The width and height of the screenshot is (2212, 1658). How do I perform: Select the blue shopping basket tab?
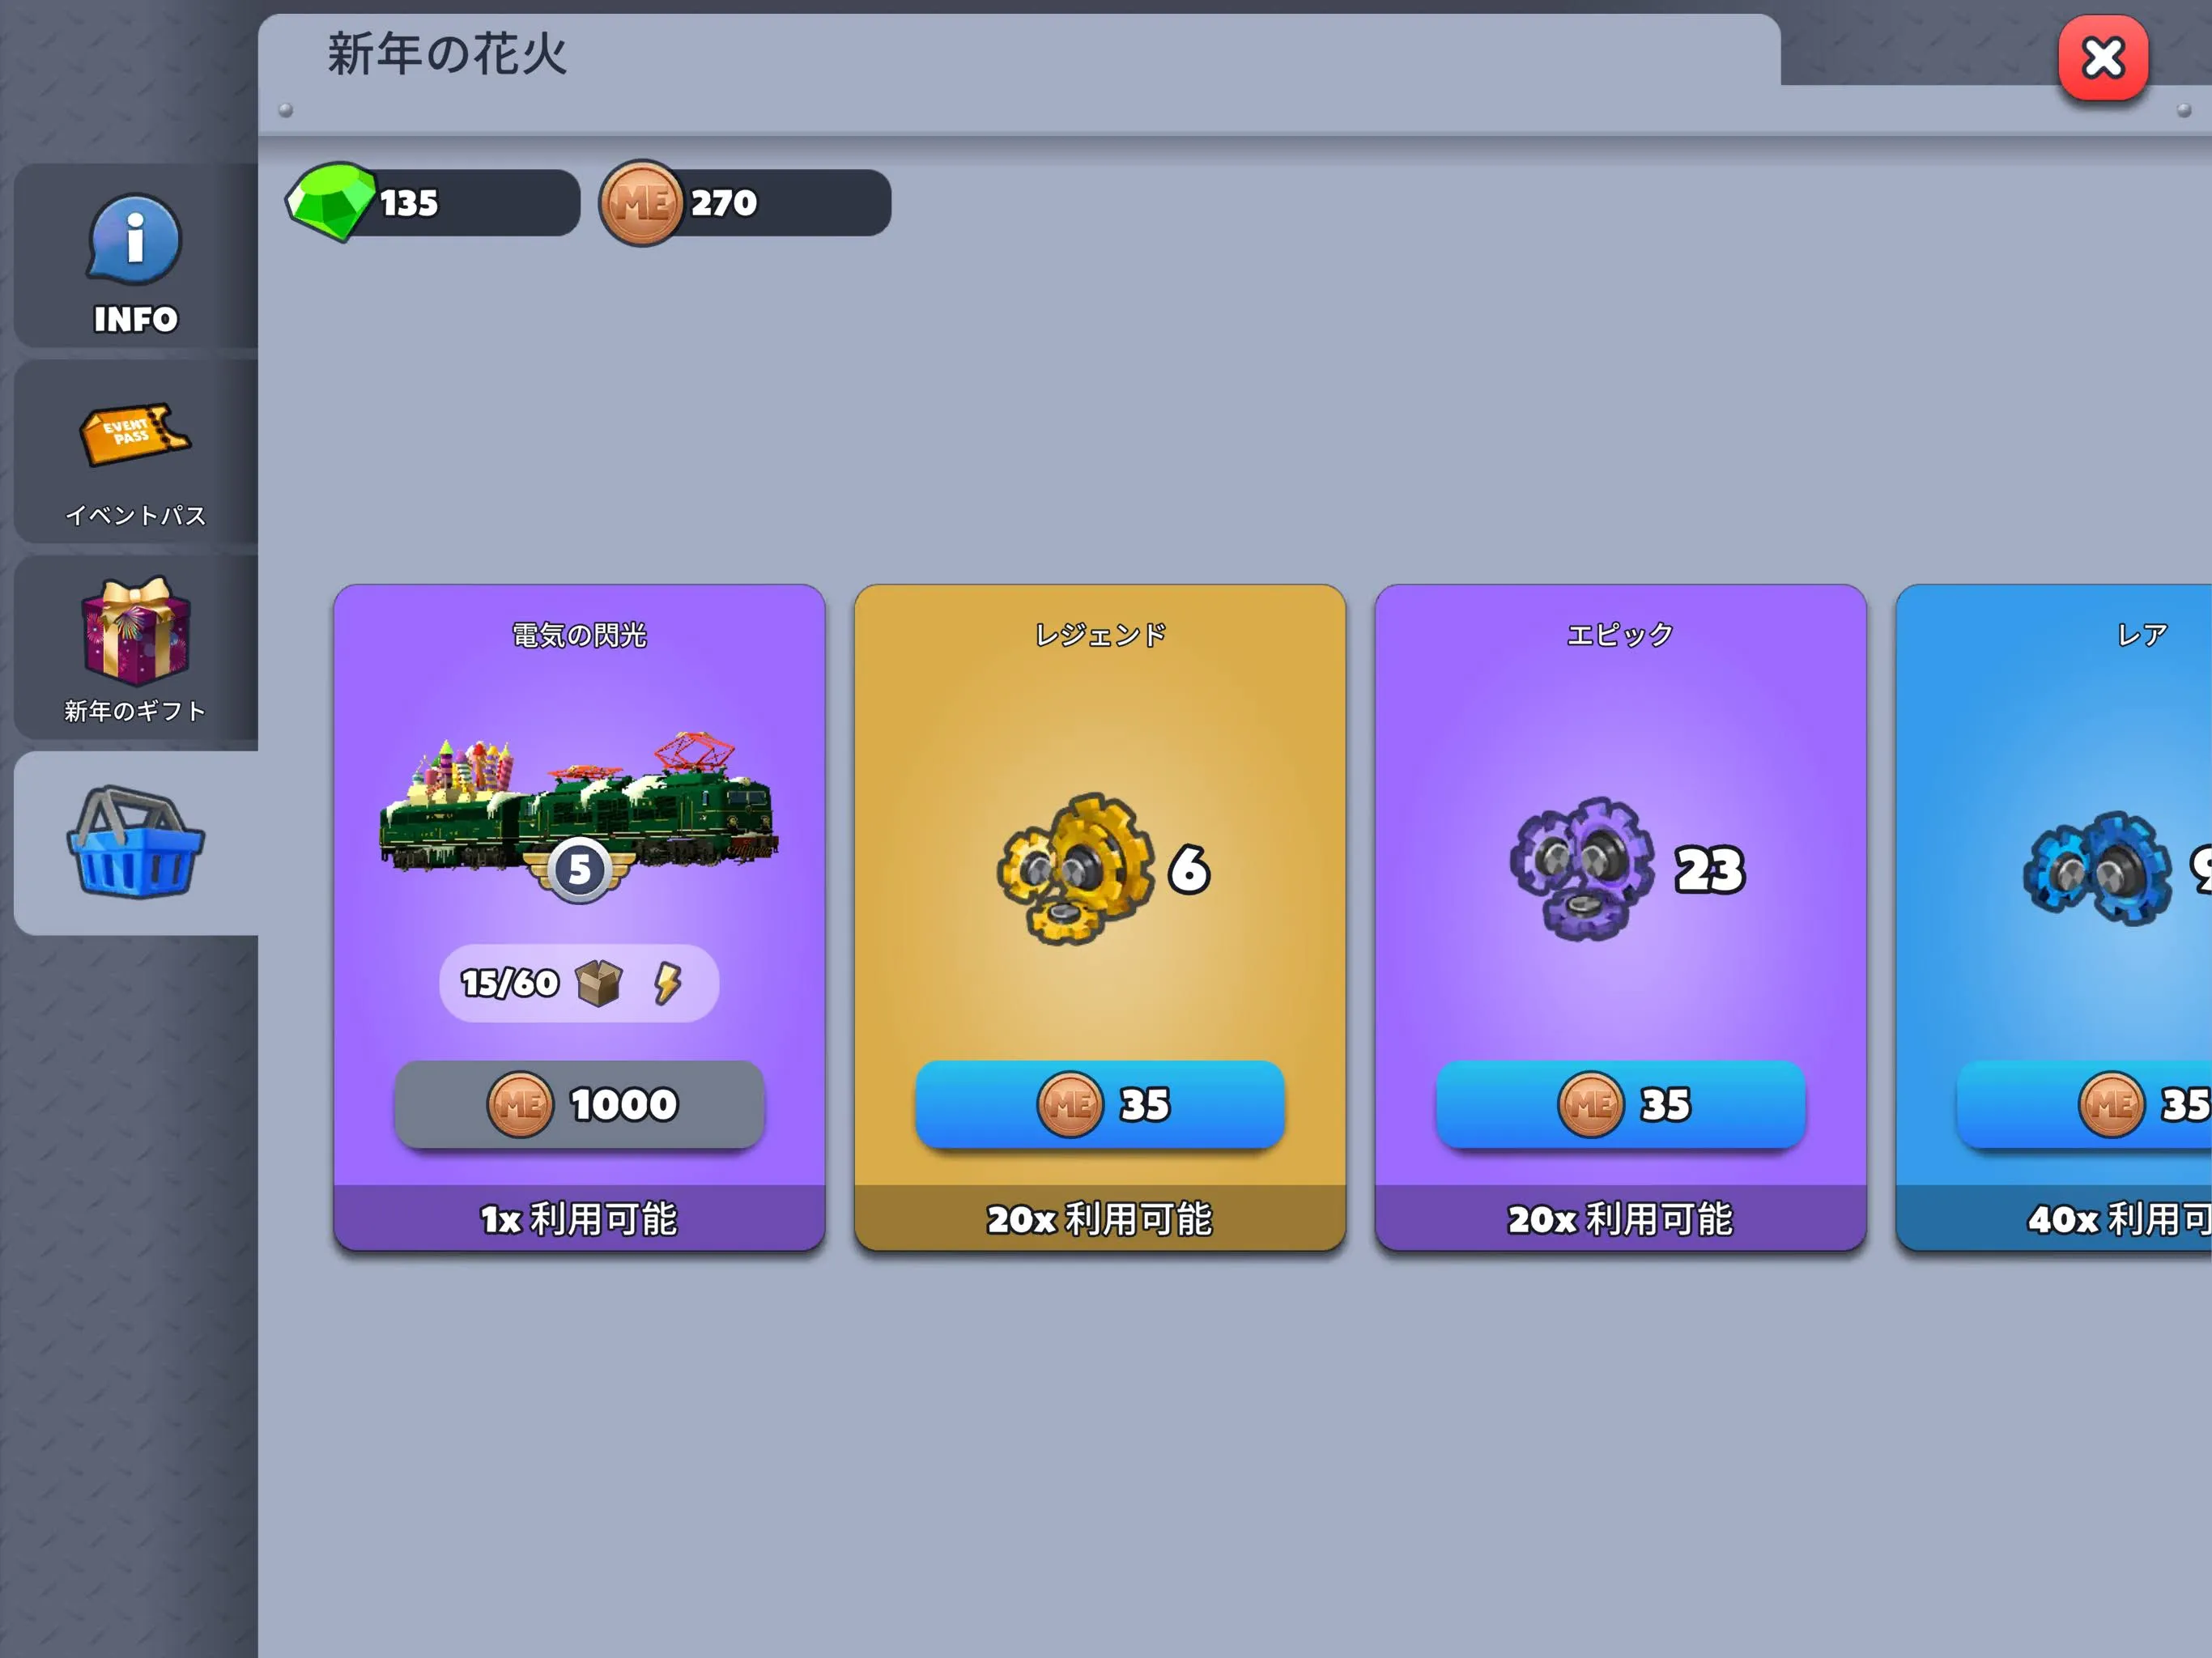point(135,842)
